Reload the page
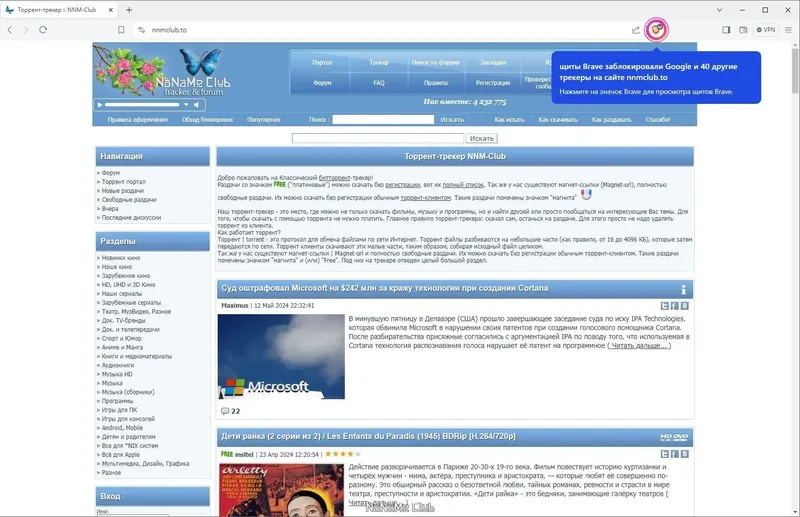Screen dimensions: 800x517 click(43, 30)
